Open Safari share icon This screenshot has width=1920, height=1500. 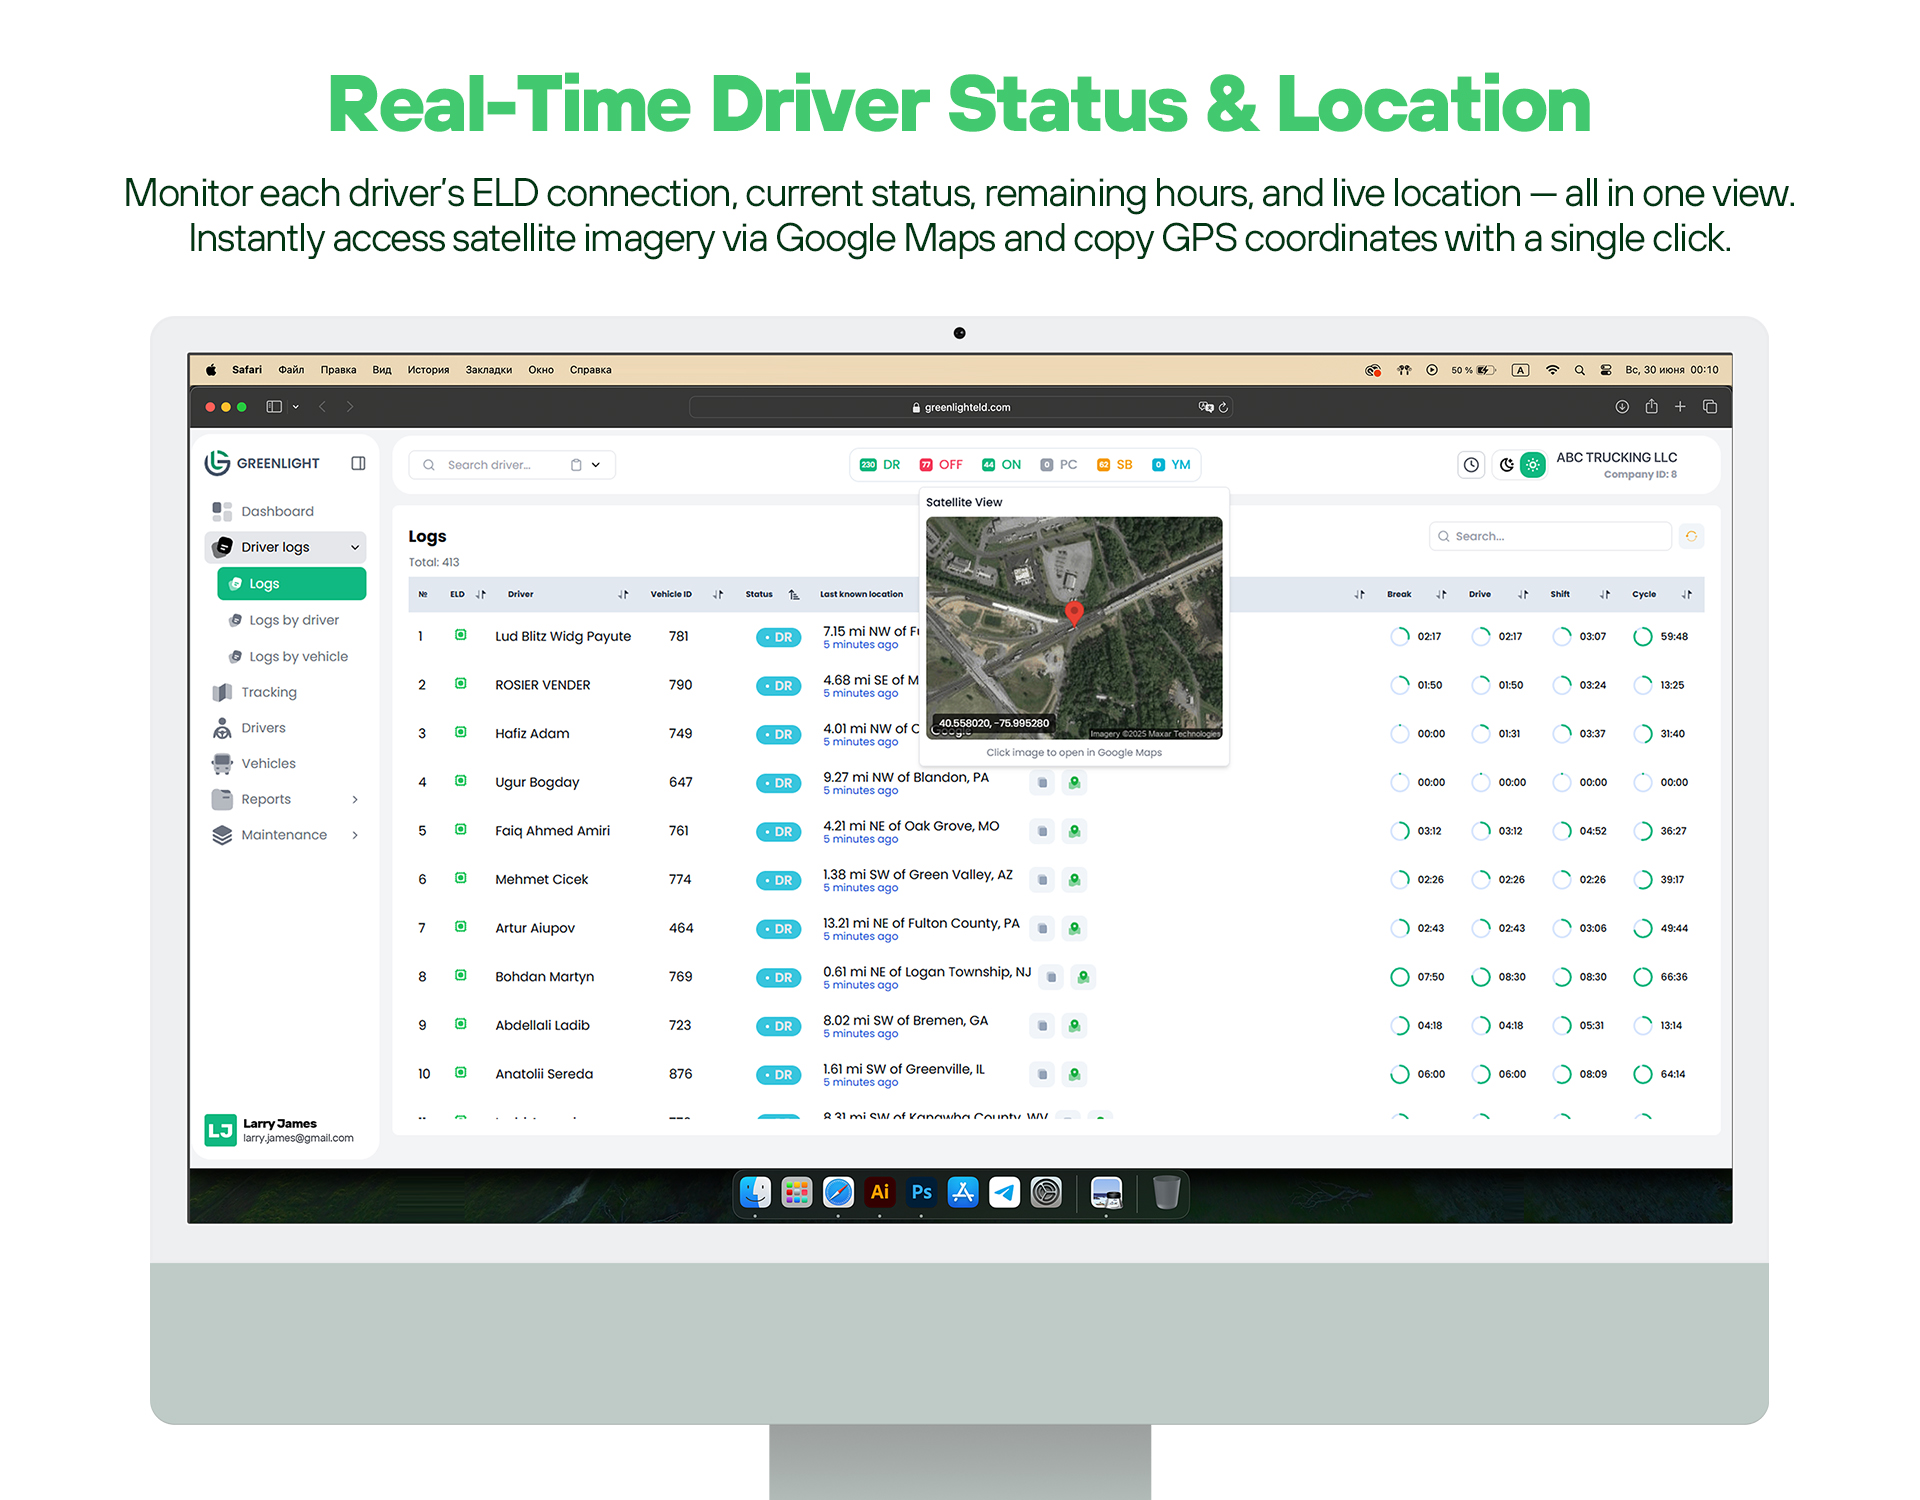(x=1651, y=406)
